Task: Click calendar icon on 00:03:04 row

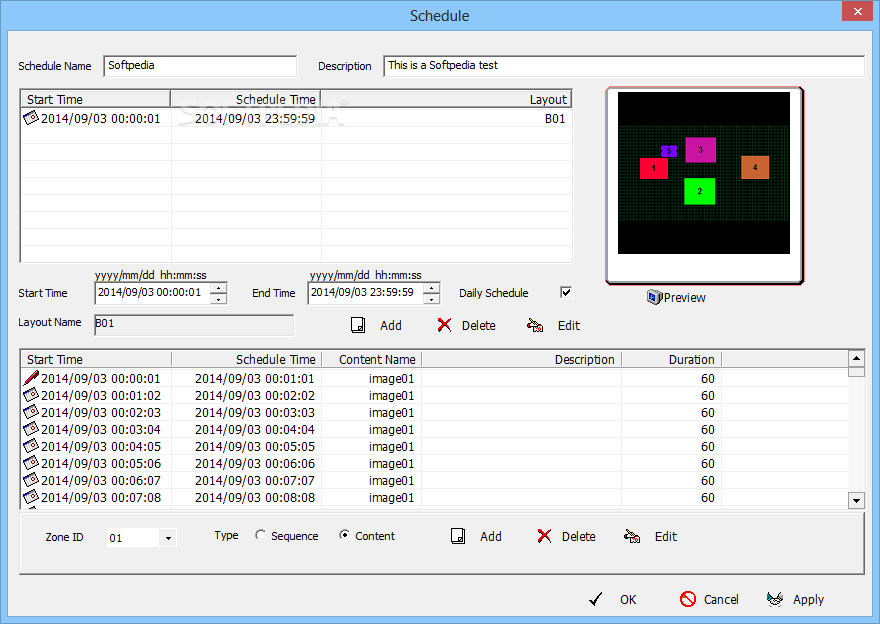Action: pyautogui.click(x=31, y=429)
